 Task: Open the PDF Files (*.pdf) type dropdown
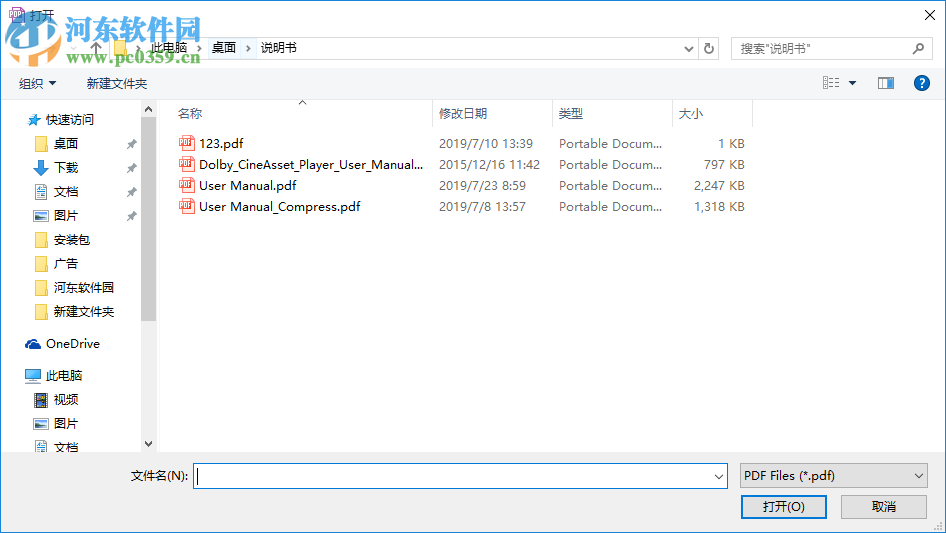pyautogui.click(x=834, y=476)
